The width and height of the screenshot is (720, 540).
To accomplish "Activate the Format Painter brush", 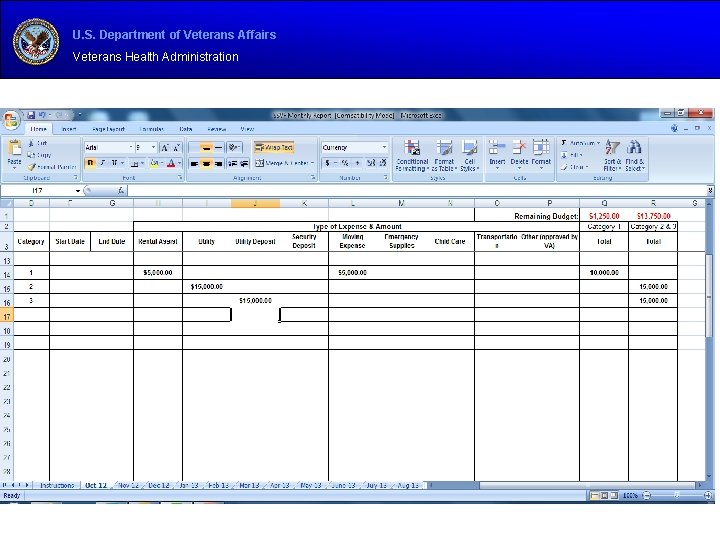I will coord(51,167).
